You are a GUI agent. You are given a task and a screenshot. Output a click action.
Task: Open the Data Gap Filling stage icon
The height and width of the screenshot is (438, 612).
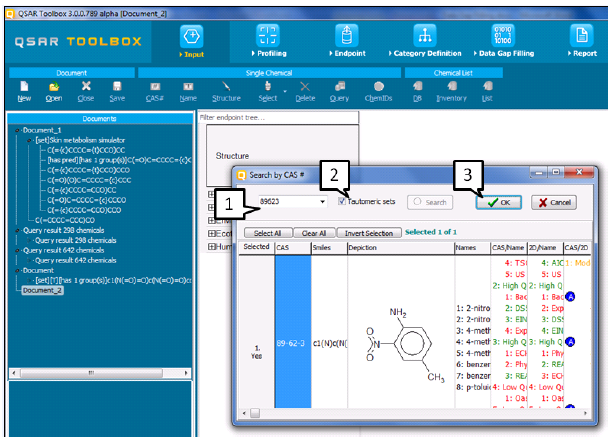(x=503, y=36)
